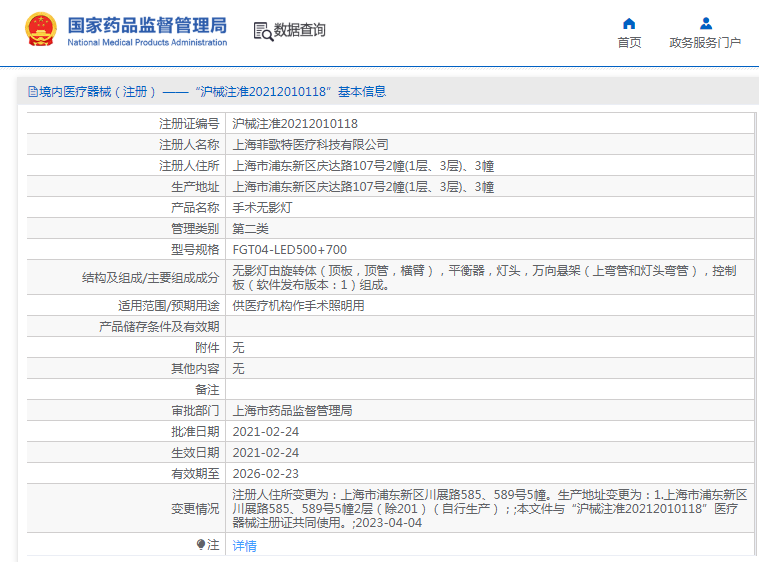
Task: Click the lightbulb icon beside 注
Action: [x=201, y=545]
